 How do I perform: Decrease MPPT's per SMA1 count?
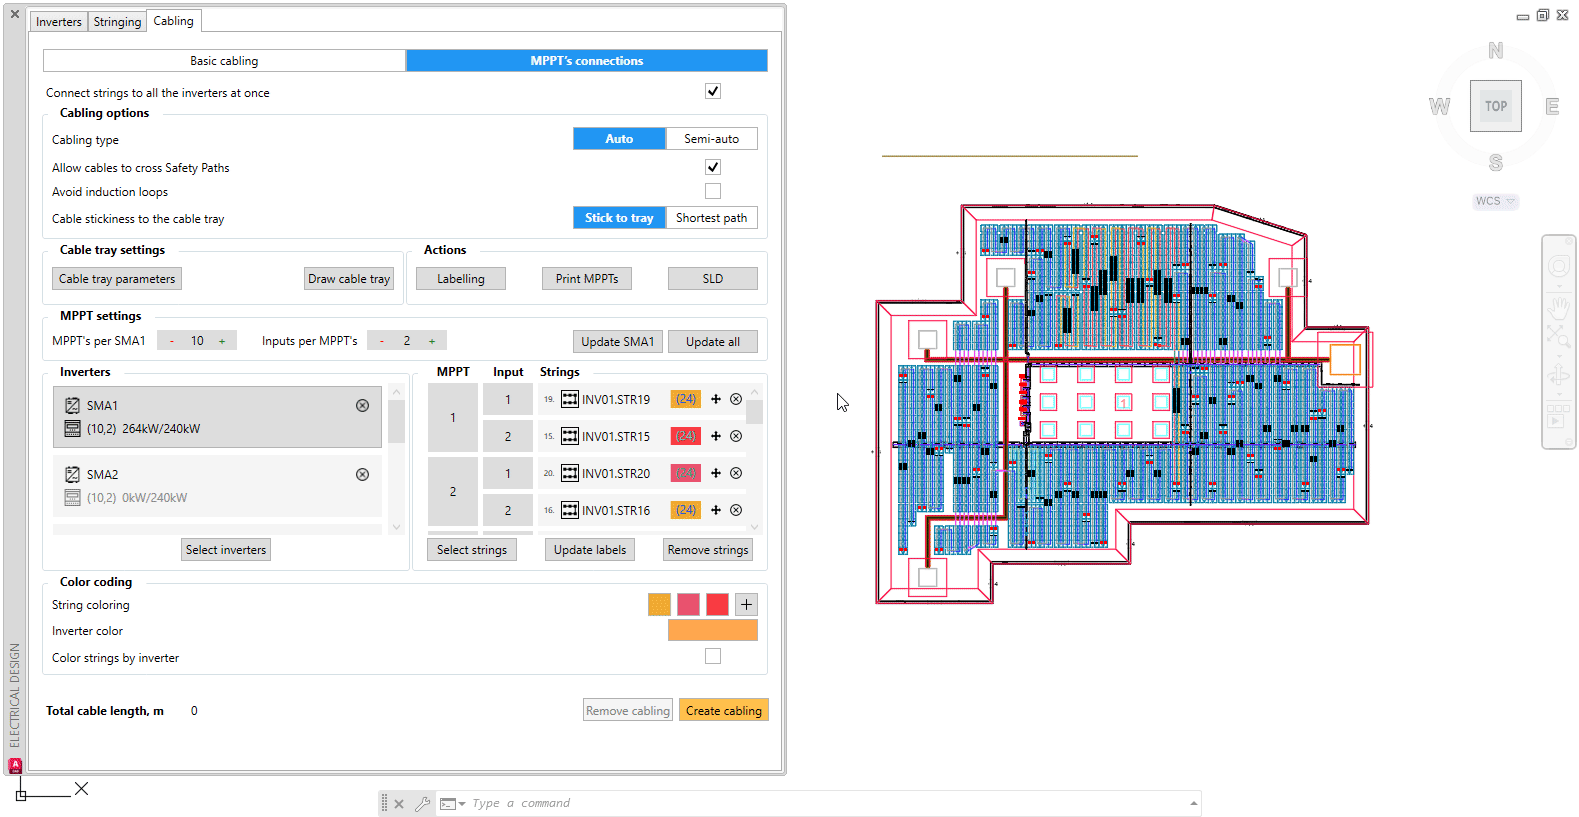click(172, 341)
